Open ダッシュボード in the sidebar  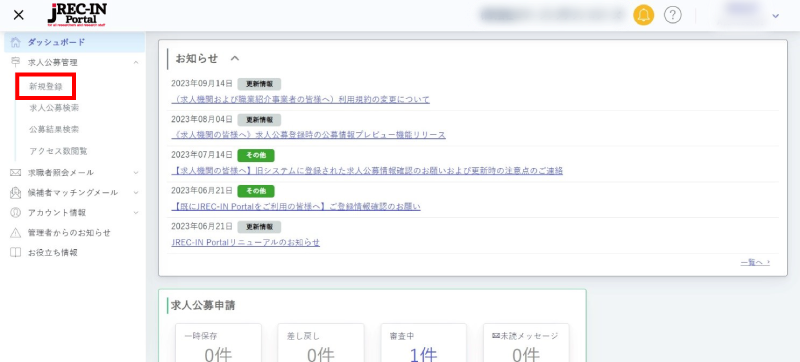74,42
